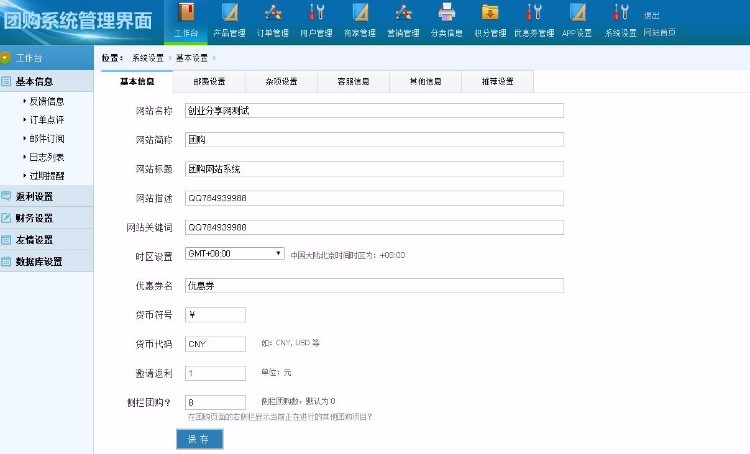
Task: Click the 网站名称 input field
Action: click(374, 111)
